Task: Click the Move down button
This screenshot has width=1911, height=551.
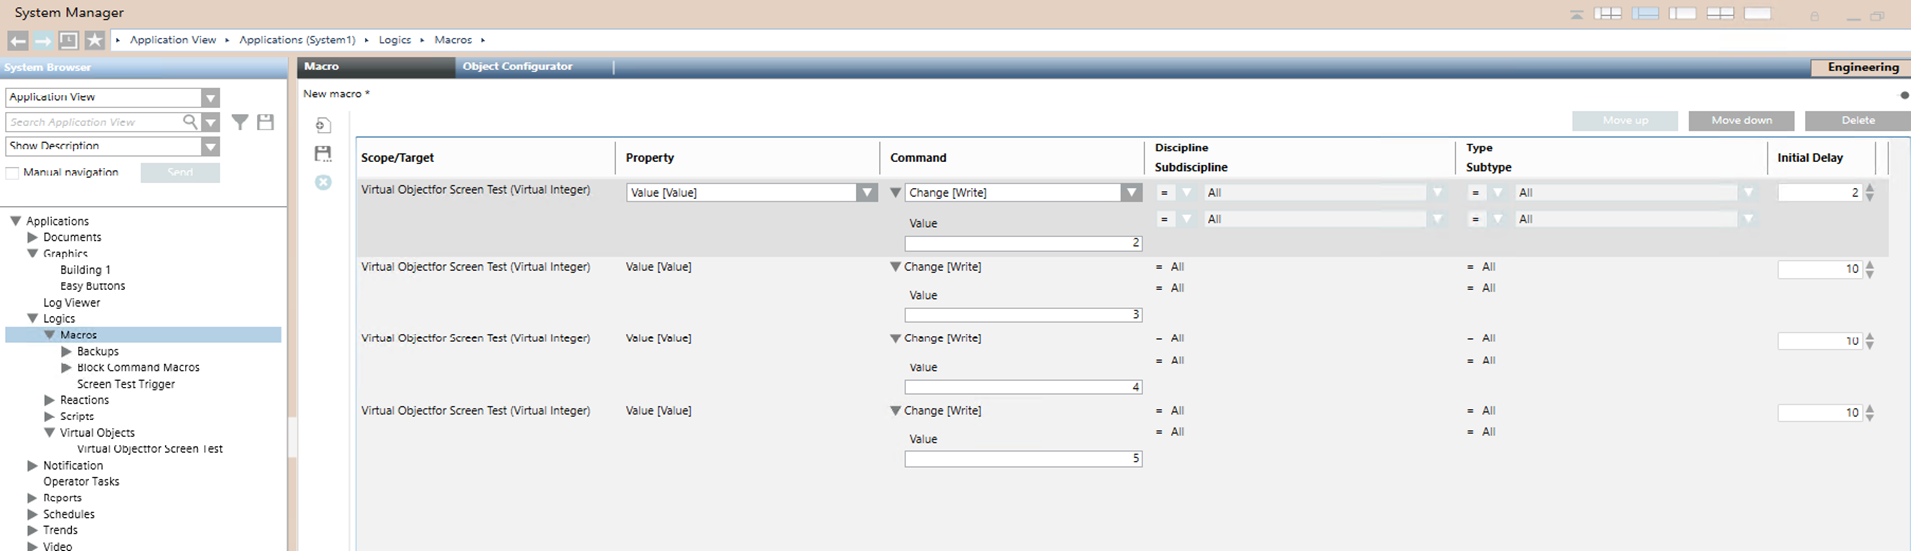Action: click(x=1741, y=121)
